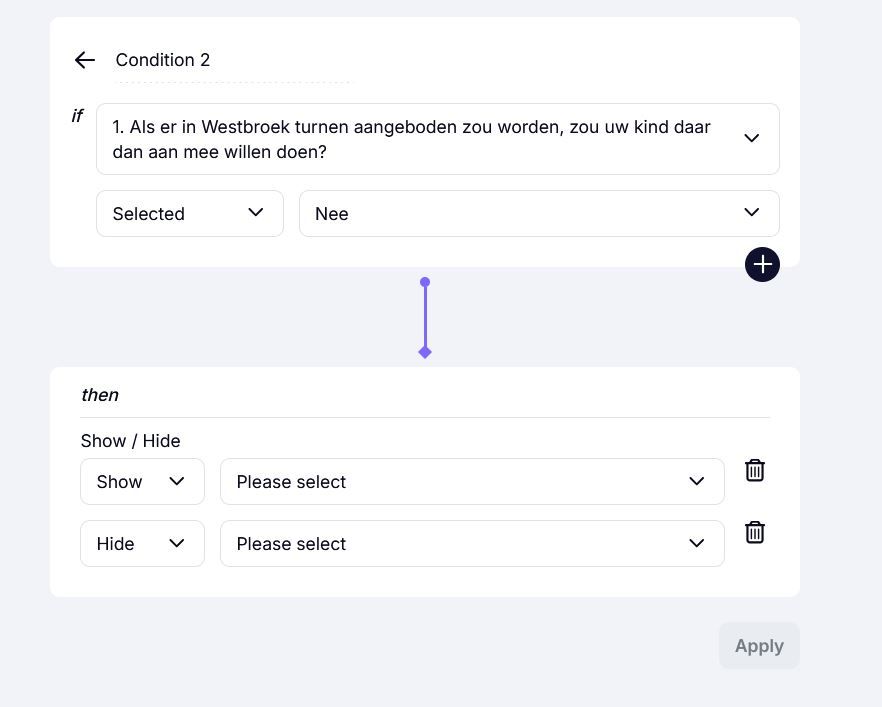Click the purple connector diamond above then
Screen dimensions: 882x707
[x=425, y=353]
